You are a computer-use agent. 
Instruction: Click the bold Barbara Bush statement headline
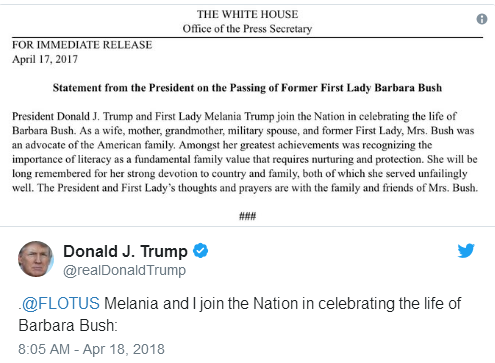247,88
